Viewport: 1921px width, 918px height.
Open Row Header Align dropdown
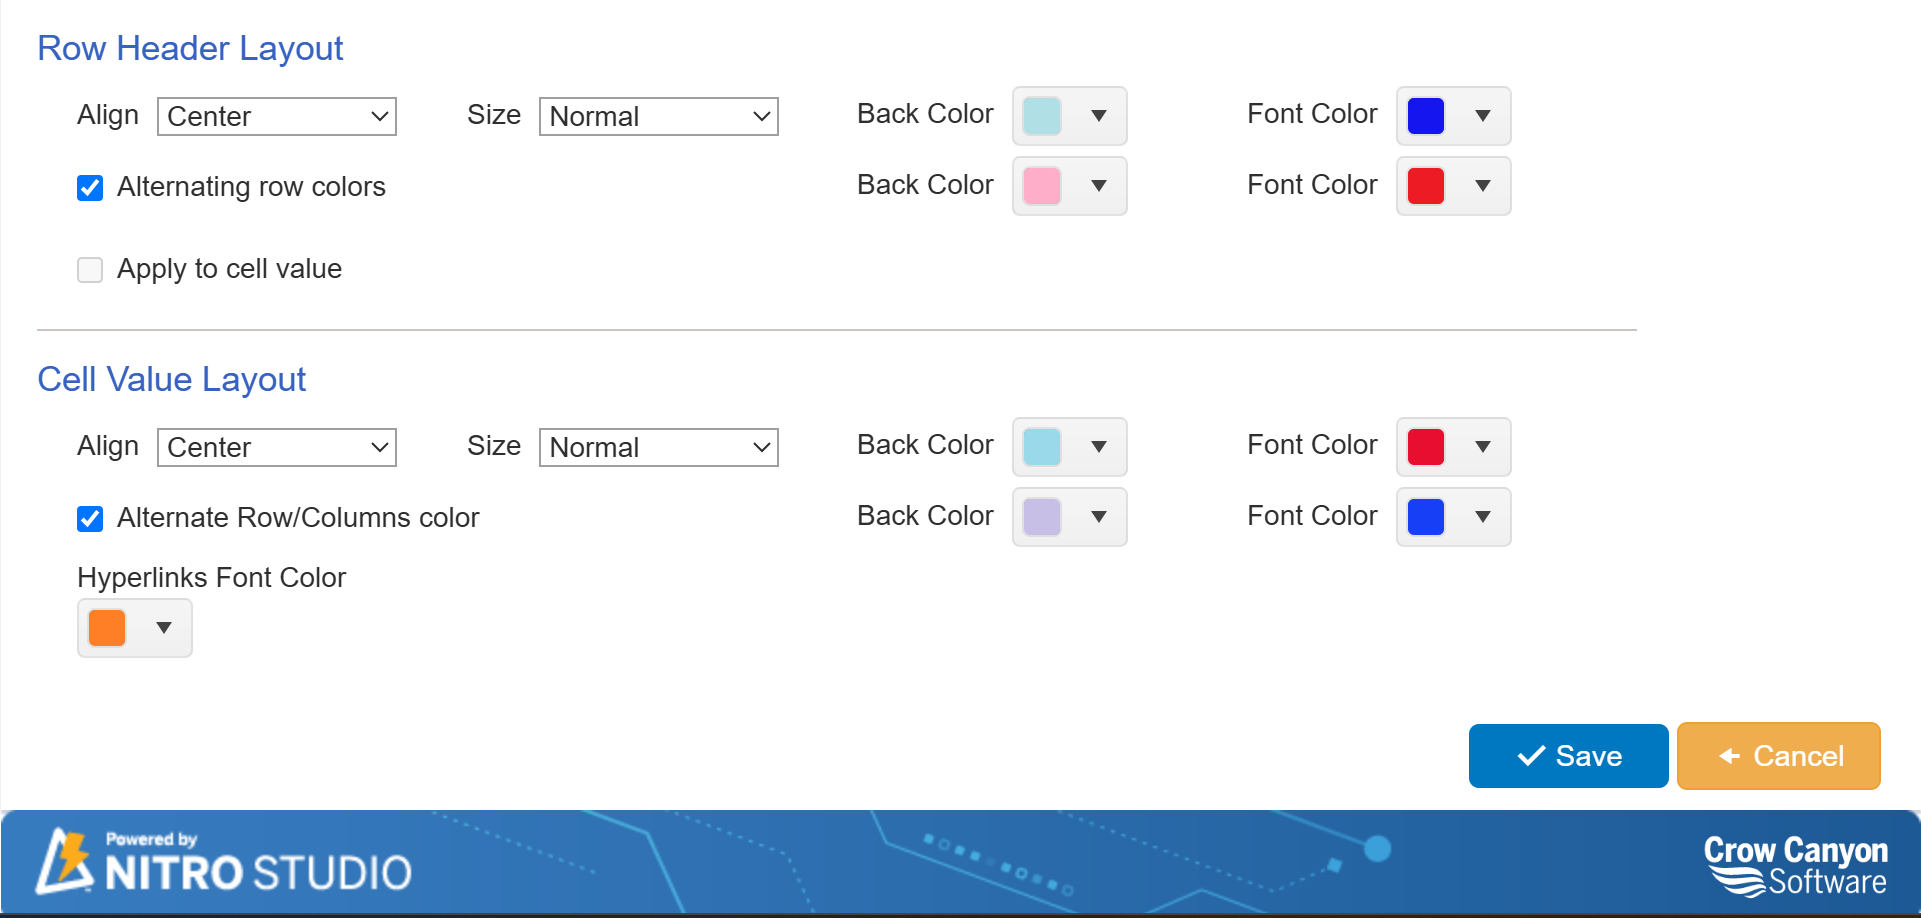[277, 117]
